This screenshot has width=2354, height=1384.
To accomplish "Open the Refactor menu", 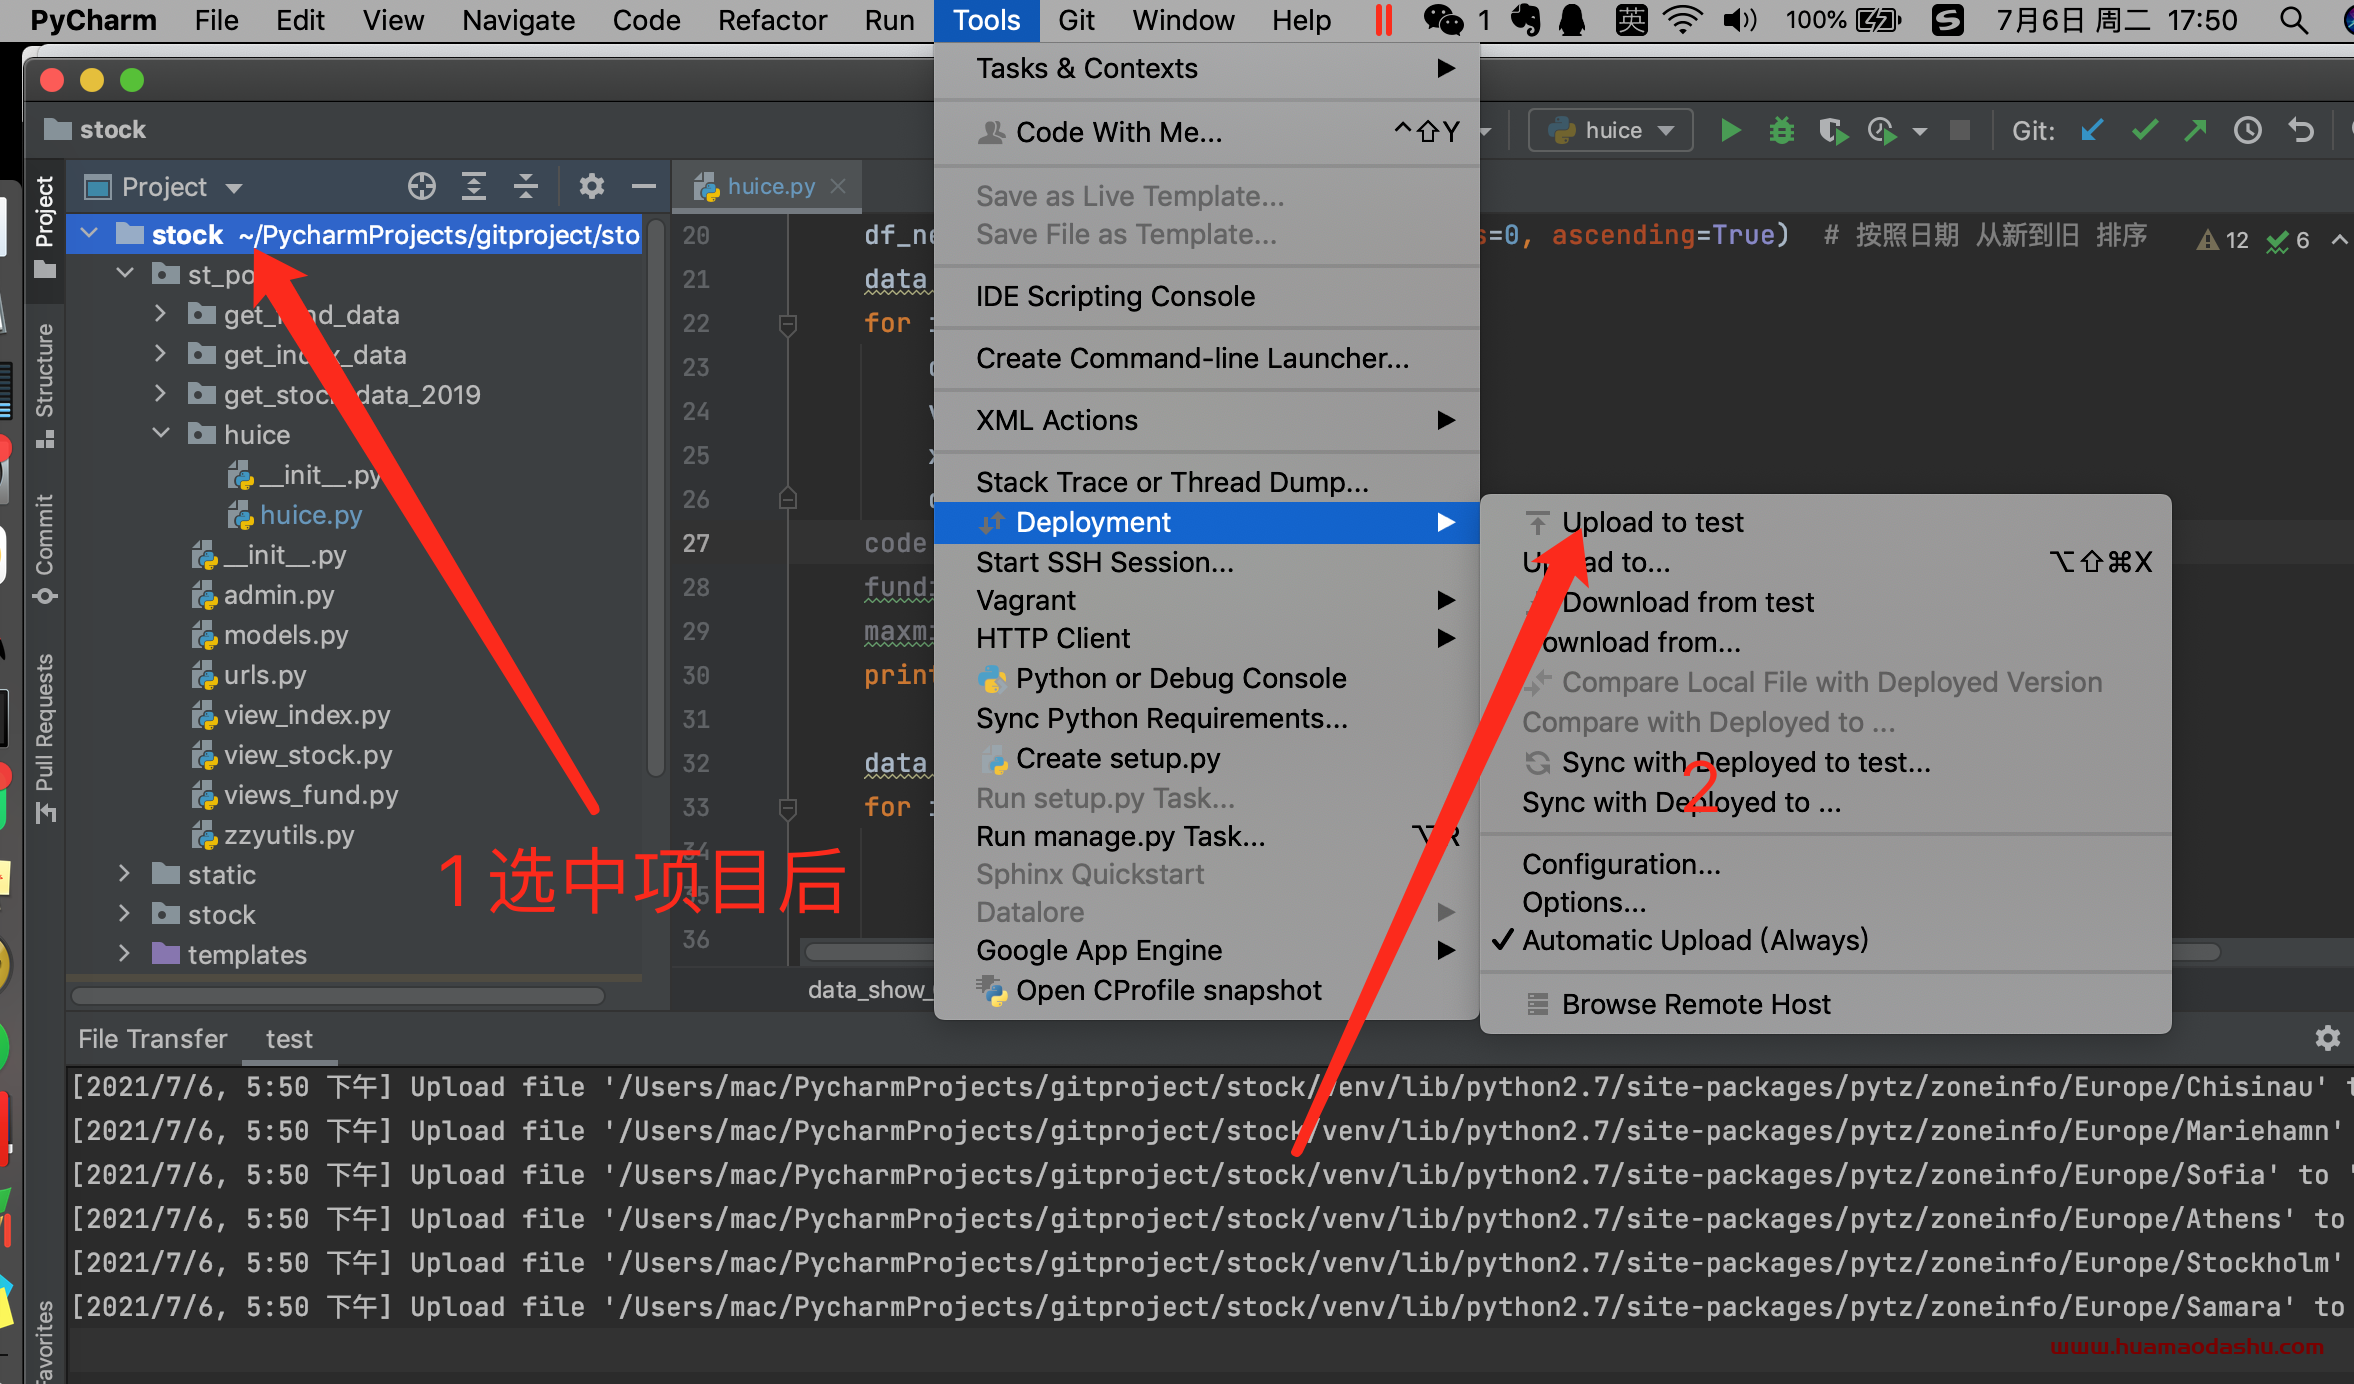I will (772, 20).
